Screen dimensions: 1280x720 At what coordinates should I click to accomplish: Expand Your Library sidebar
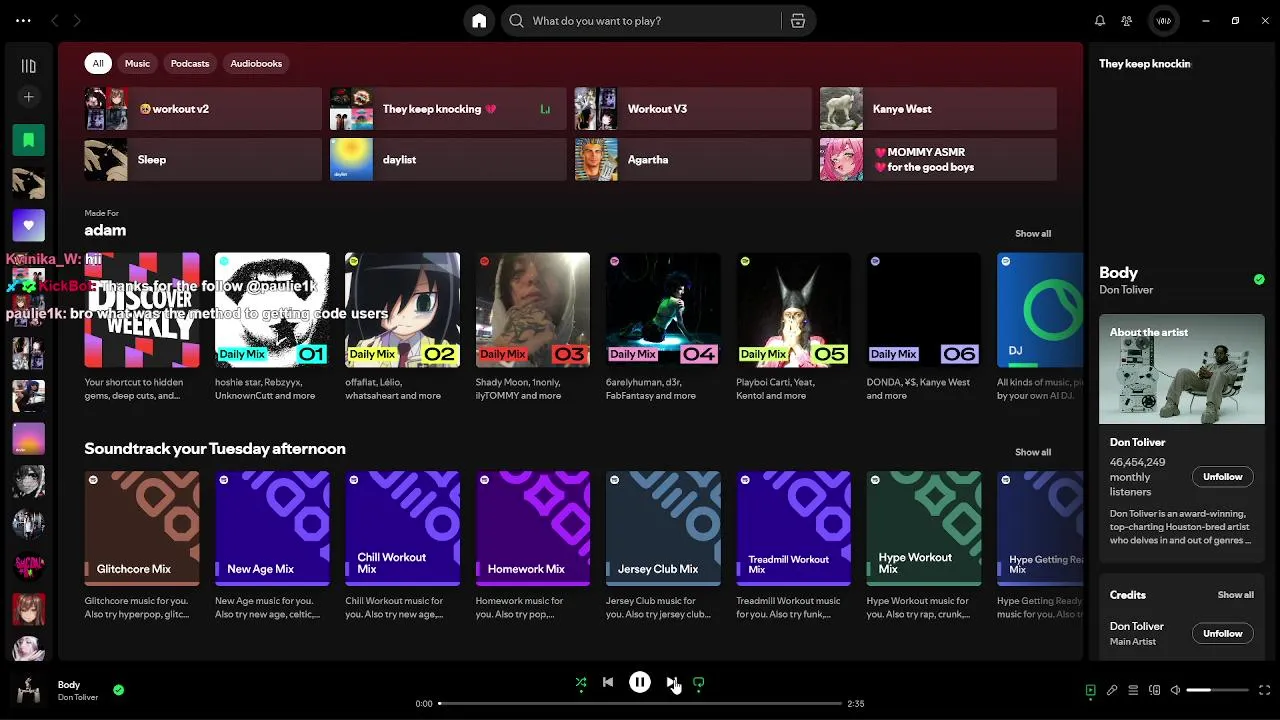pyautogui.click(x=29, y=66)
